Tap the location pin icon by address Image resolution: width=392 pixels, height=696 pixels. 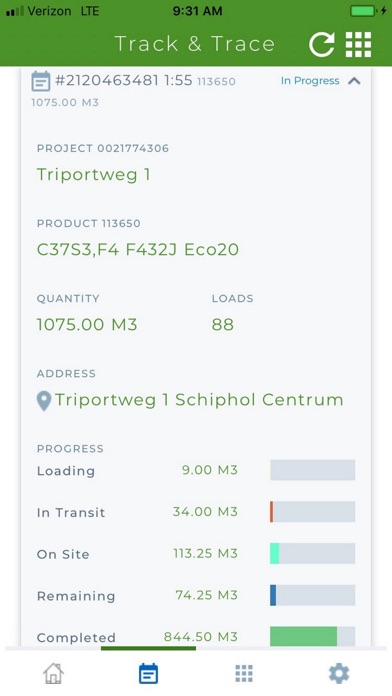(x=44, y=401)
